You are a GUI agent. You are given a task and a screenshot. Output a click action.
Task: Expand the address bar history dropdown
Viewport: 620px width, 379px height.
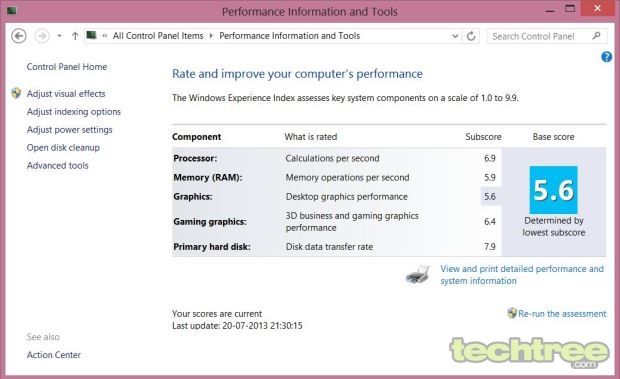click(x=455, y=36)
